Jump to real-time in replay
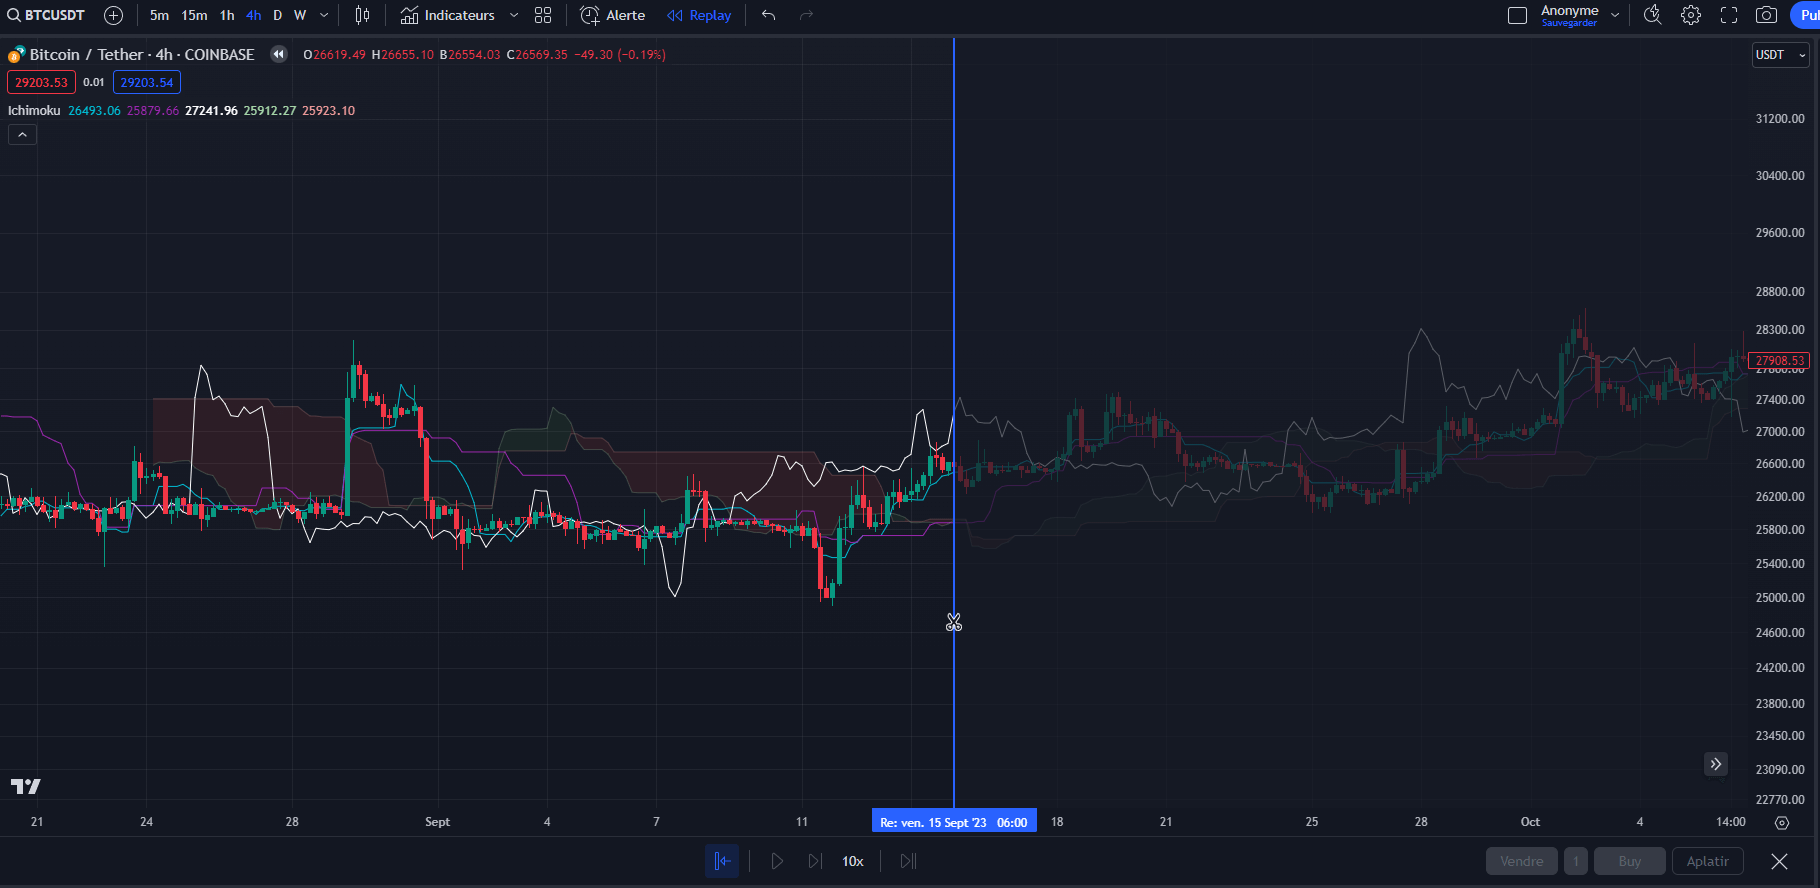Image resolution: width=1820 pixels, height=888 pixels. [x=908, y=861]
